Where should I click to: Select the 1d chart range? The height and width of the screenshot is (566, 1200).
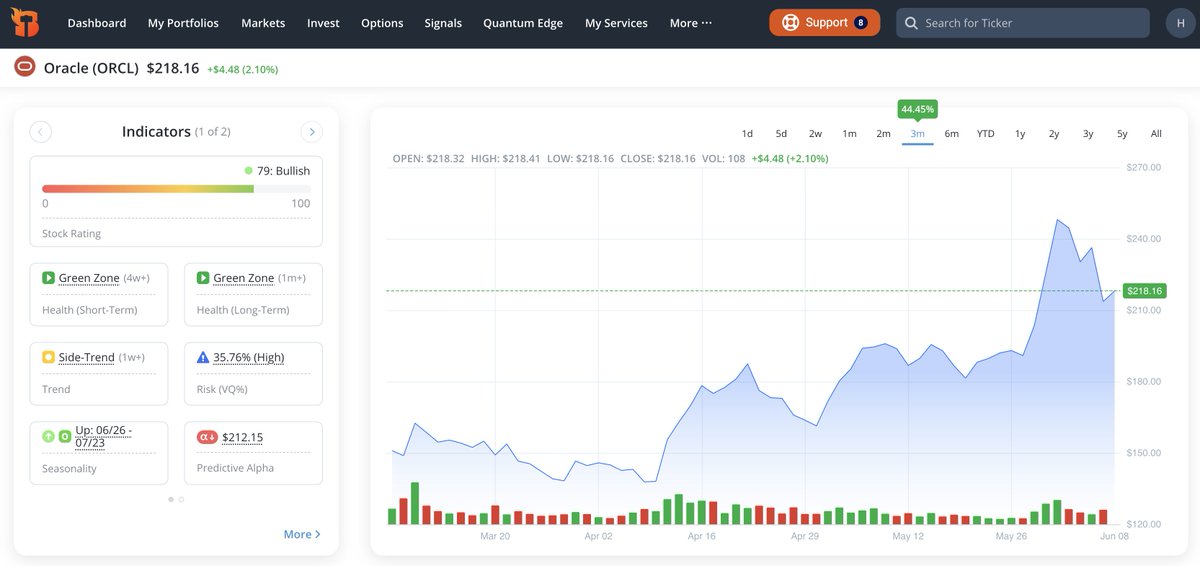(747, 133)
